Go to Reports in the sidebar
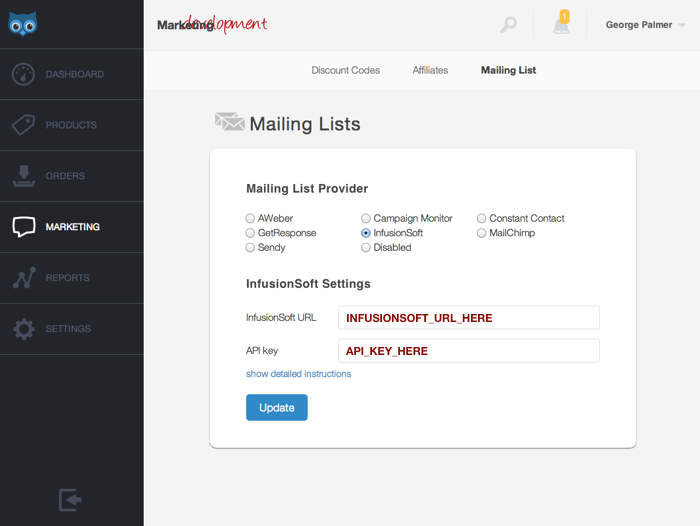Viewport: 700px width, 526px height. pyautogui.click(x=67, y=278)
